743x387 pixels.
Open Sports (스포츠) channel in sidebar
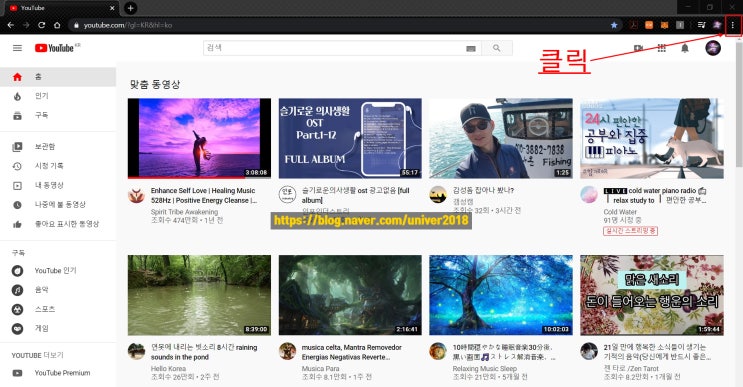[x=58, y=309]
